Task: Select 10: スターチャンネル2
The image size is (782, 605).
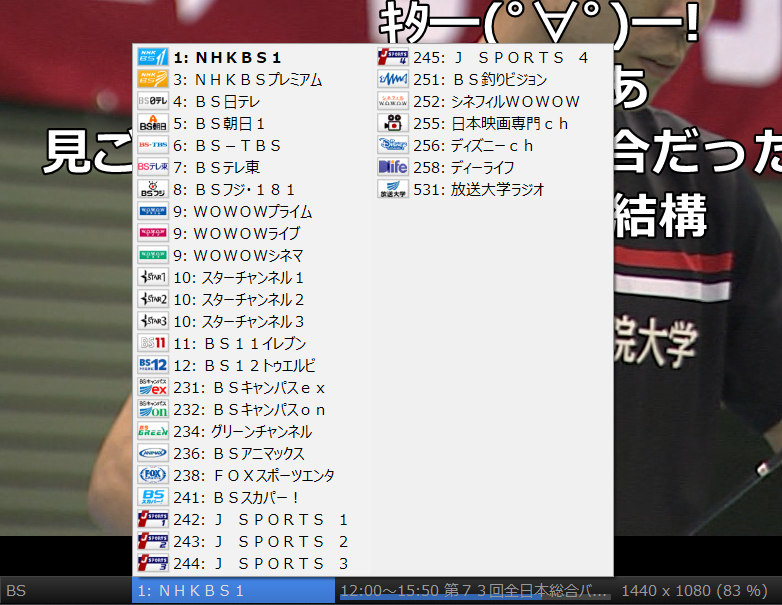Action: [x=253, y=299]
